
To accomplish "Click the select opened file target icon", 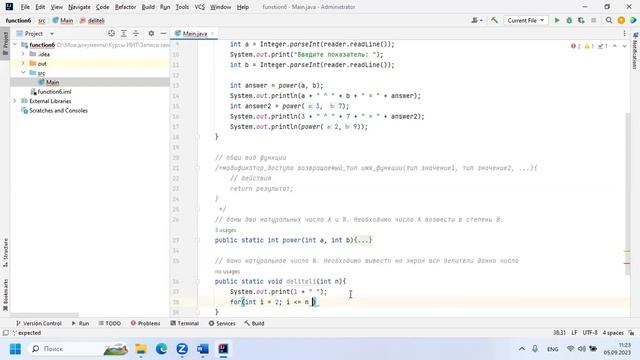I will (x=111, y=33).
